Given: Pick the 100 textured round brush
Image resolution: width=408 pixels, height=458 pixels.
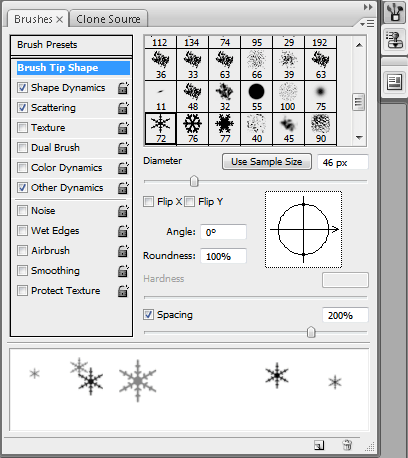Looking at the screenshot, I should (289, 97).
